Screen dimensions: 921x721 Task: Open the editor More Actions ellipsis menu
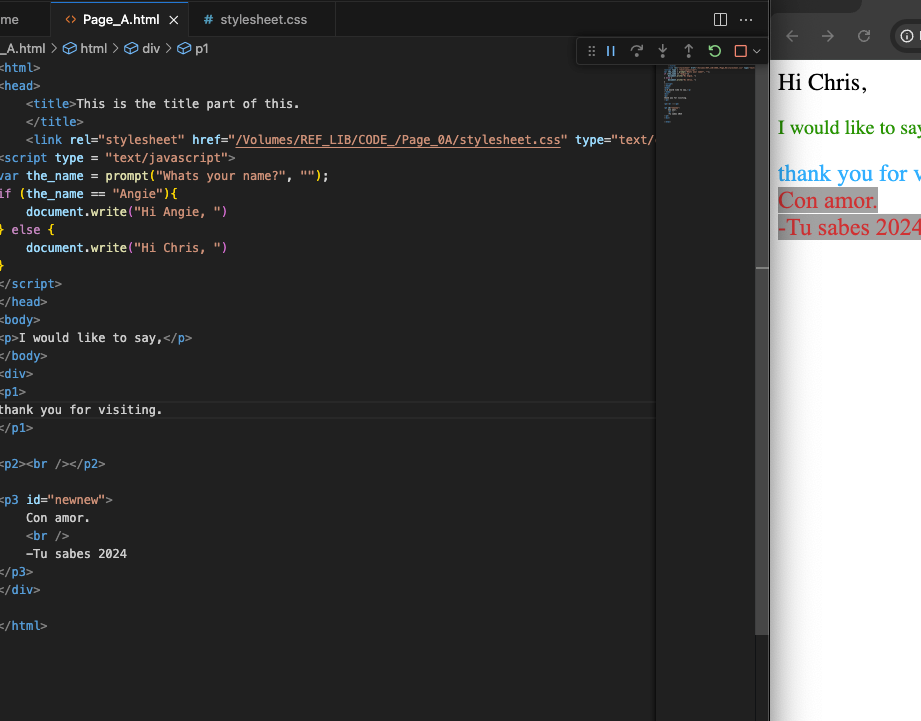(746, 20)
